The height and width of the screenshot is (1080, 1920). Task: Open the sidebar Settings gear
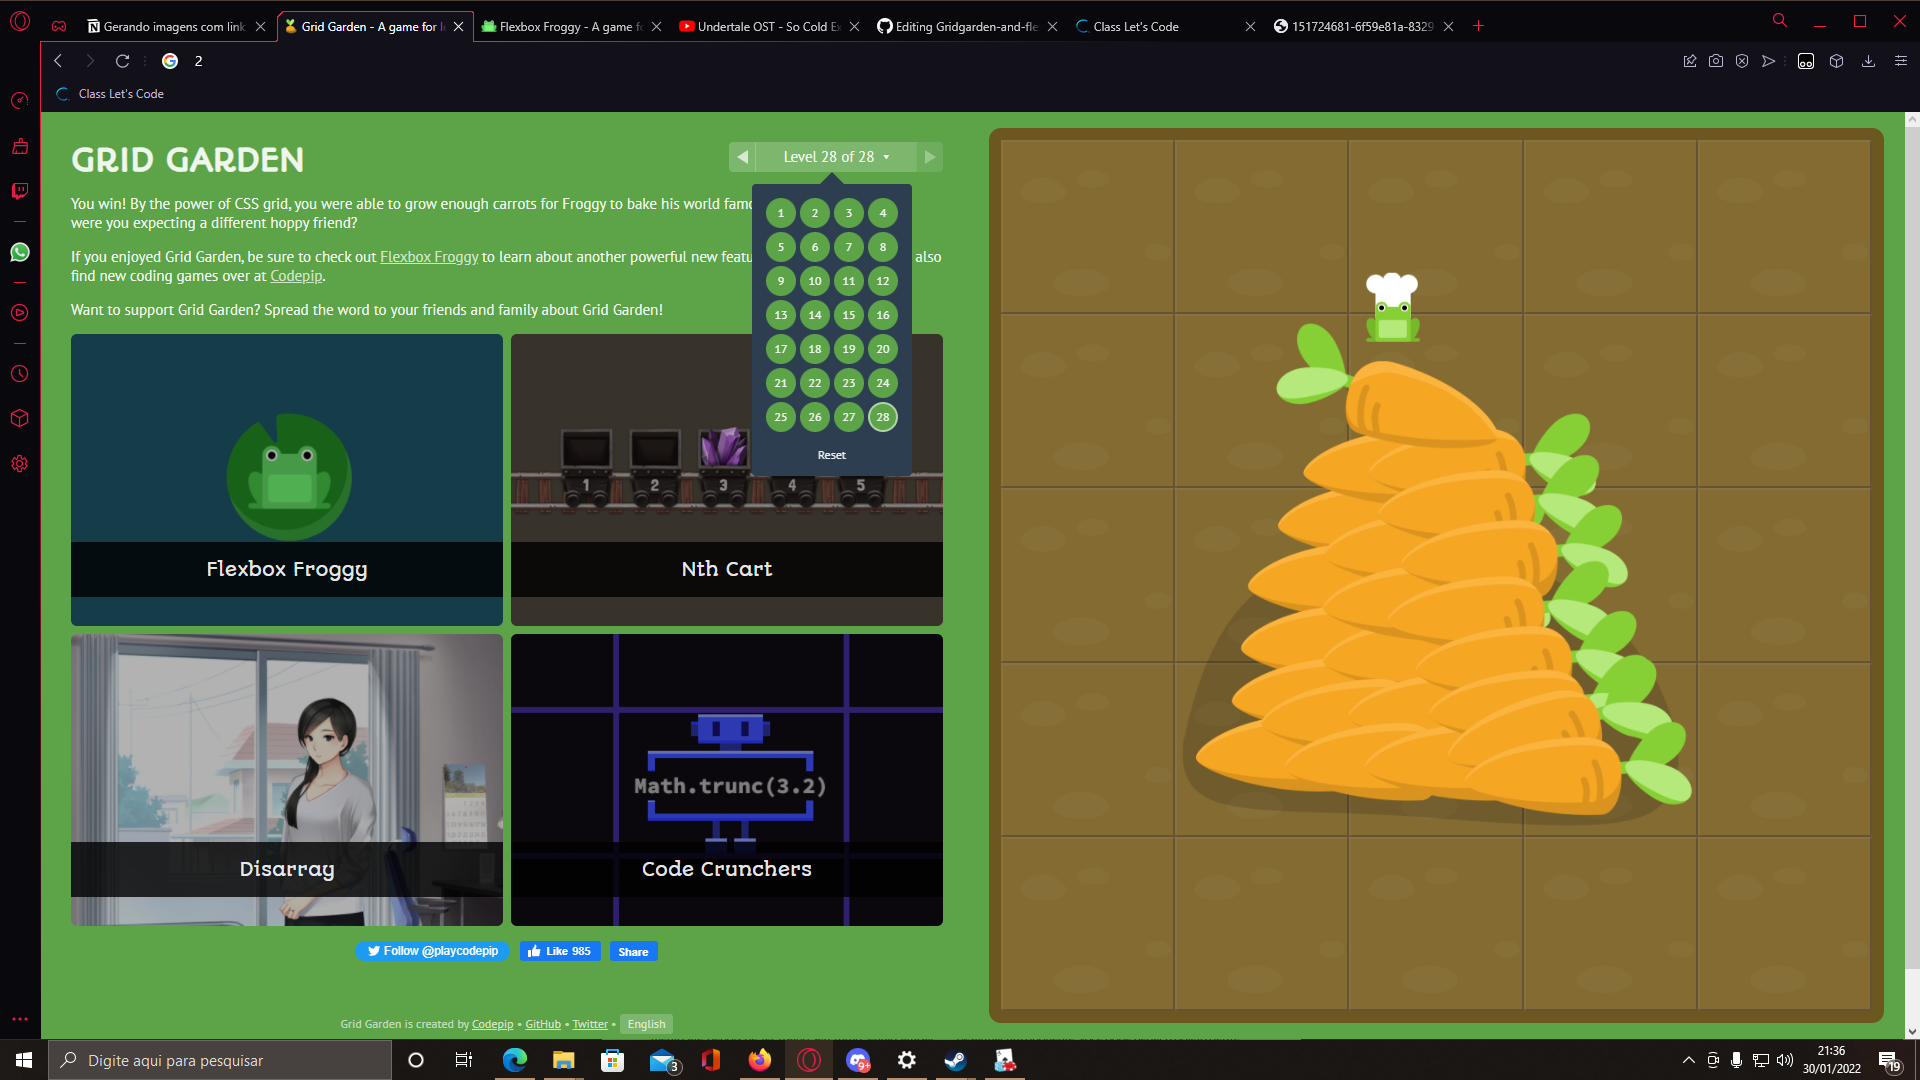coord(19,463)
